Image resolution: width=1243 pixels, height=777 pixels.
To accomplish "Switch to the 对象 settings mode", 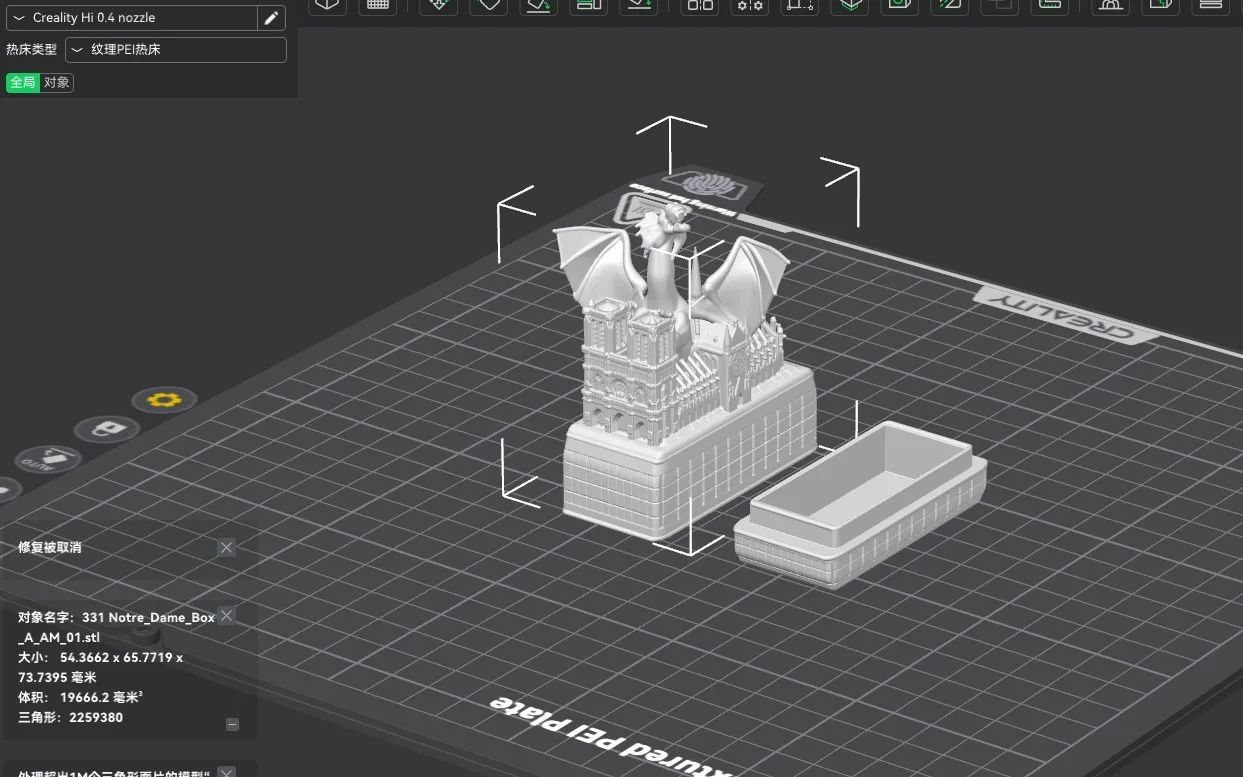I will tap(57, 82).
